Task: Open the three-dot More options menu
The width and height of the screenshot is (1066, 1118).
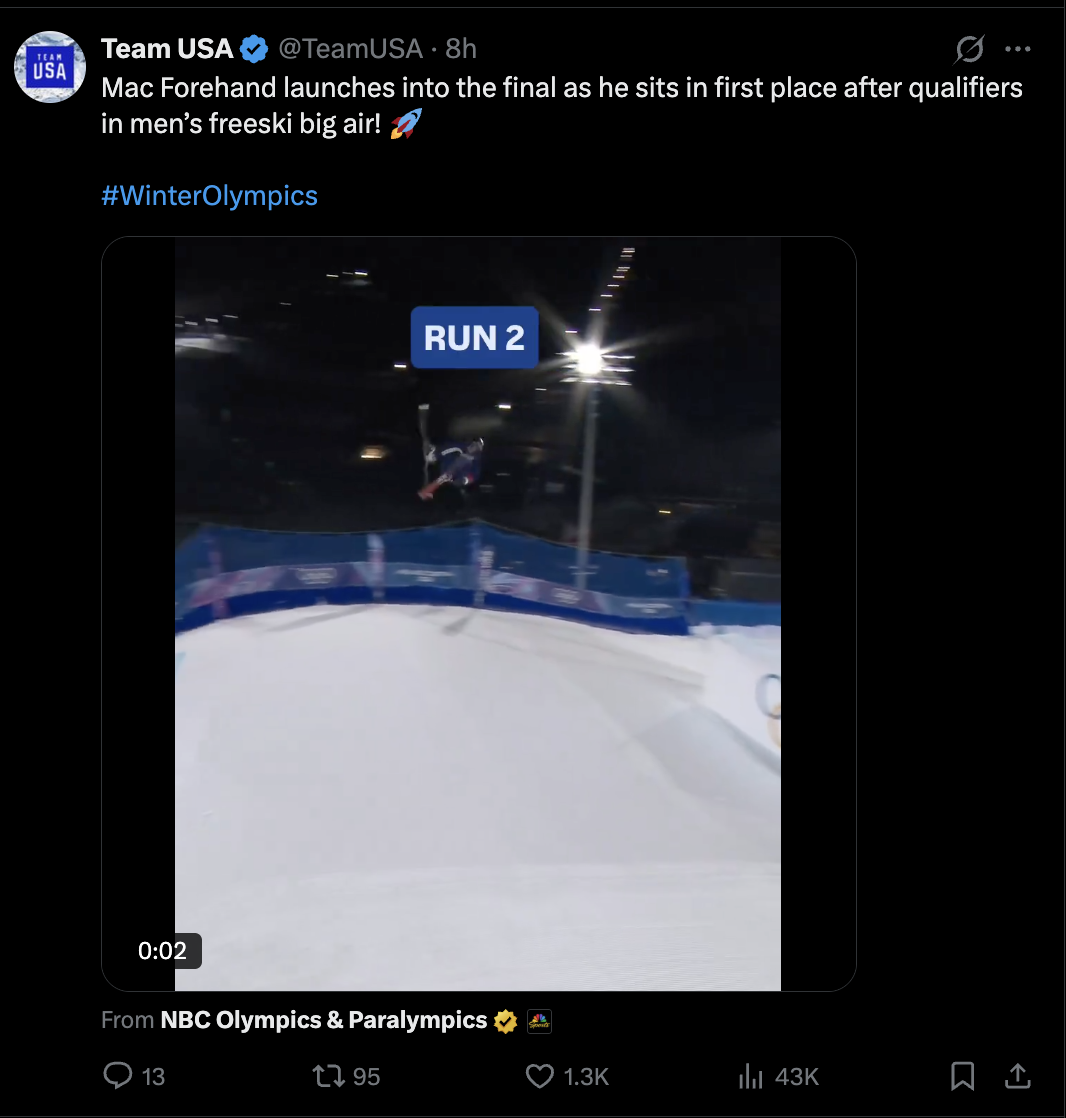Action: (1017, 49)
